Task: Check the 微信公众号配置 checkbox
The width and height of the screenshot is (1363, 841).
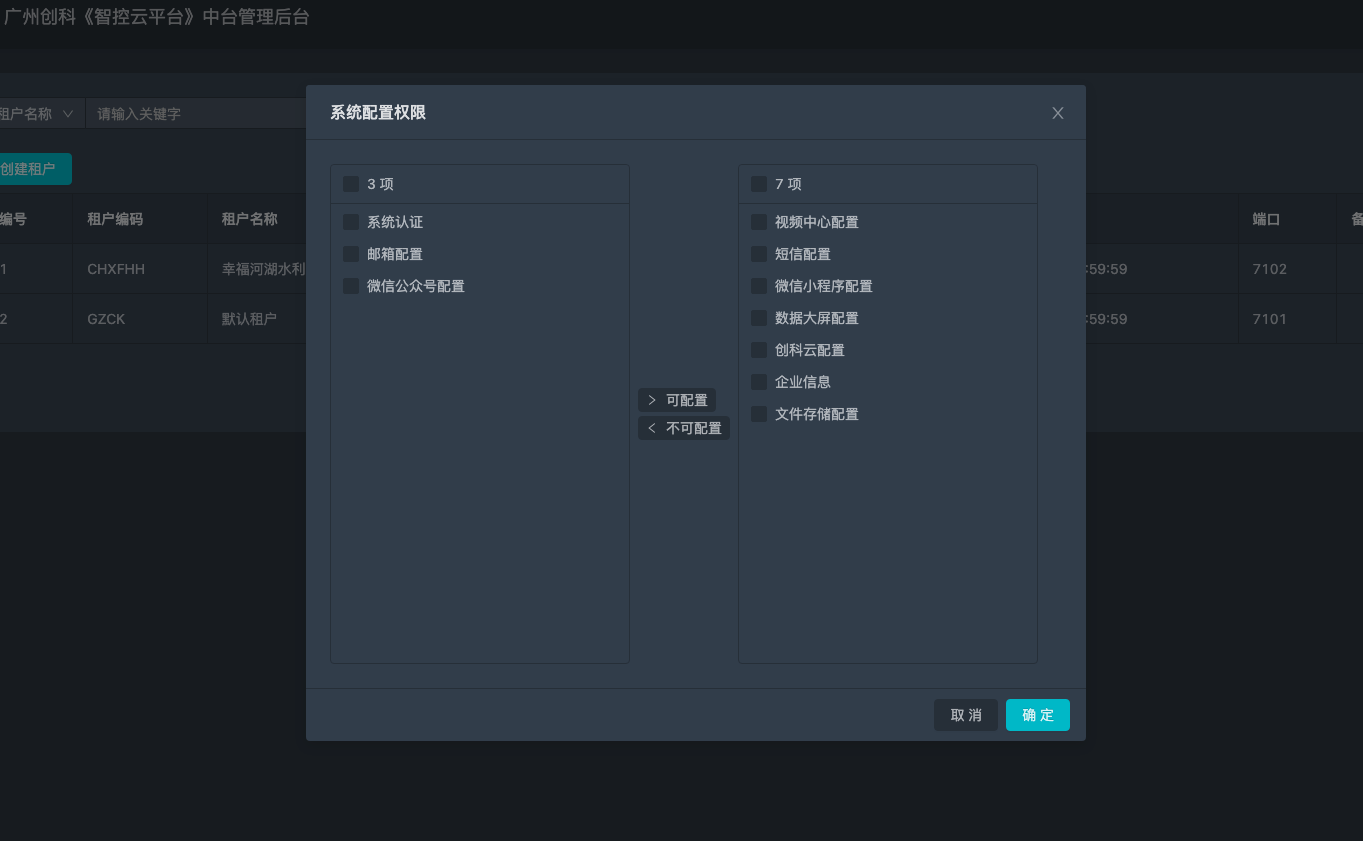Action: point(351,286)
